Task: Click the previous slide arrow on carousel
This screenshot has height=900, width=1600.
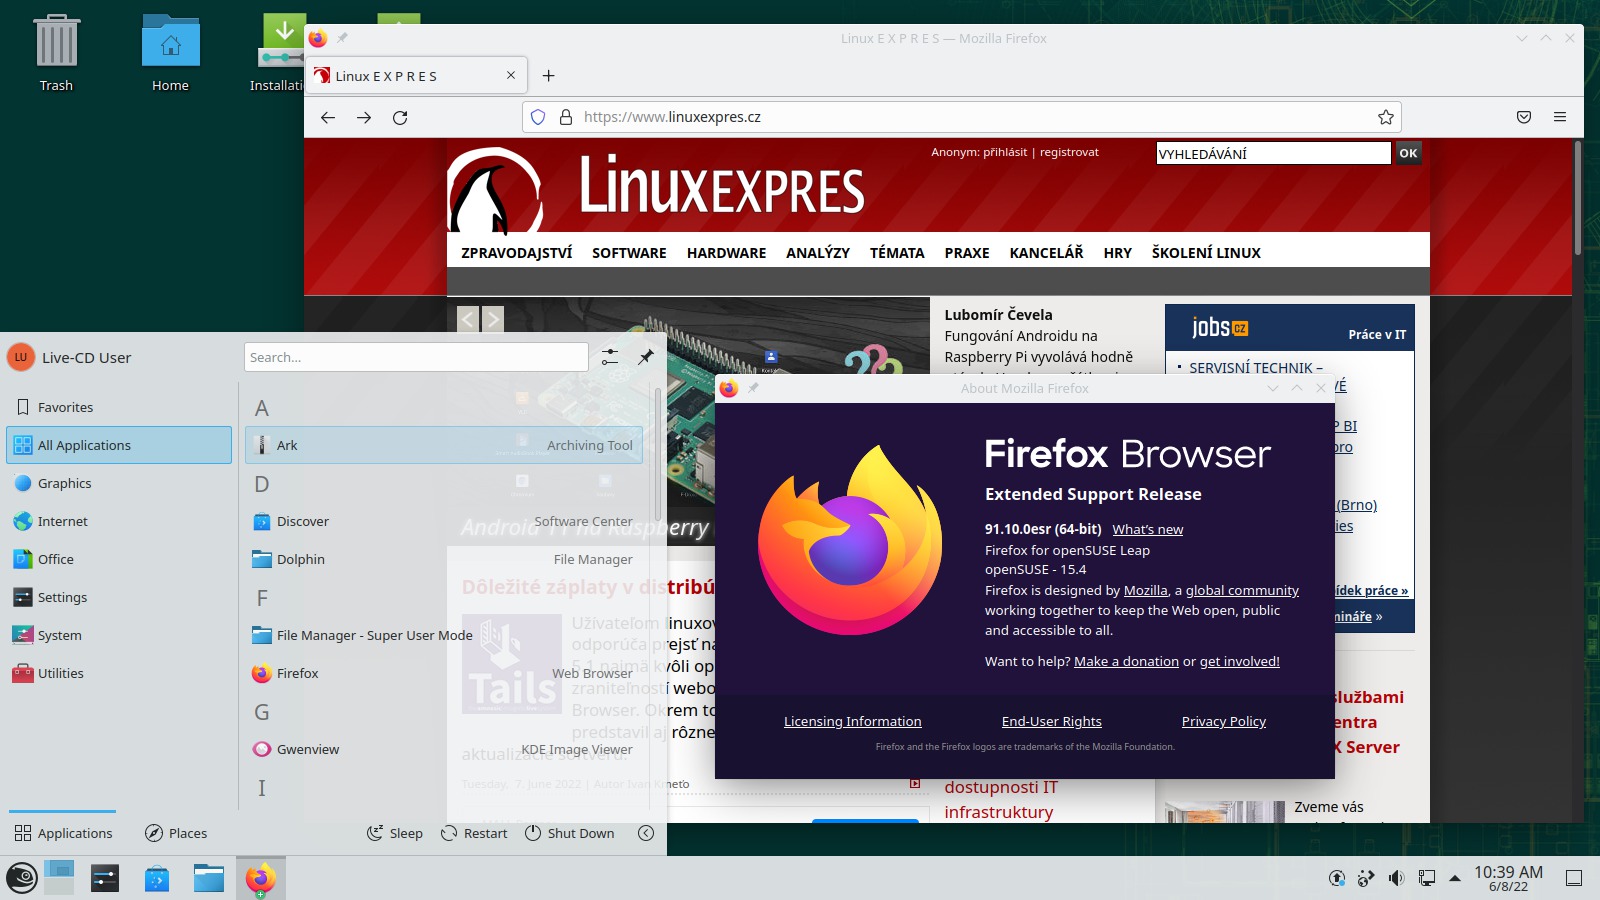Action: coord(468,319)
